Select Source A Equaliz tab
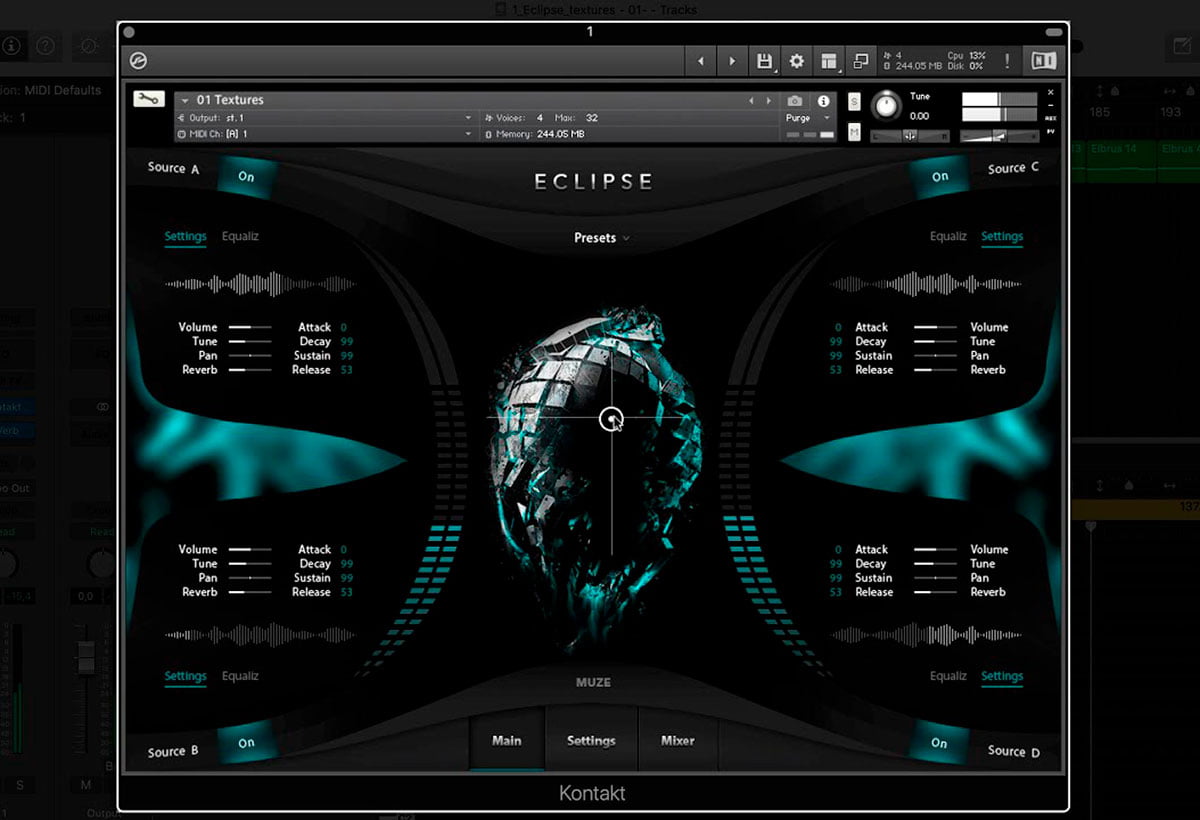This screenshot has height=820, width=1200. 240,237
